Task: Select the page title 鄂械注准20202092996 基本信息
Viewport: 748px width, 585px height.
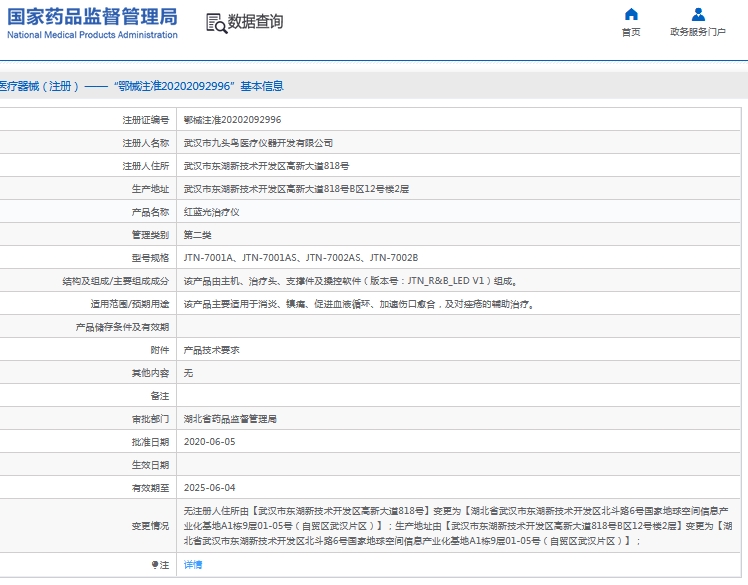Action: point(201,86)
